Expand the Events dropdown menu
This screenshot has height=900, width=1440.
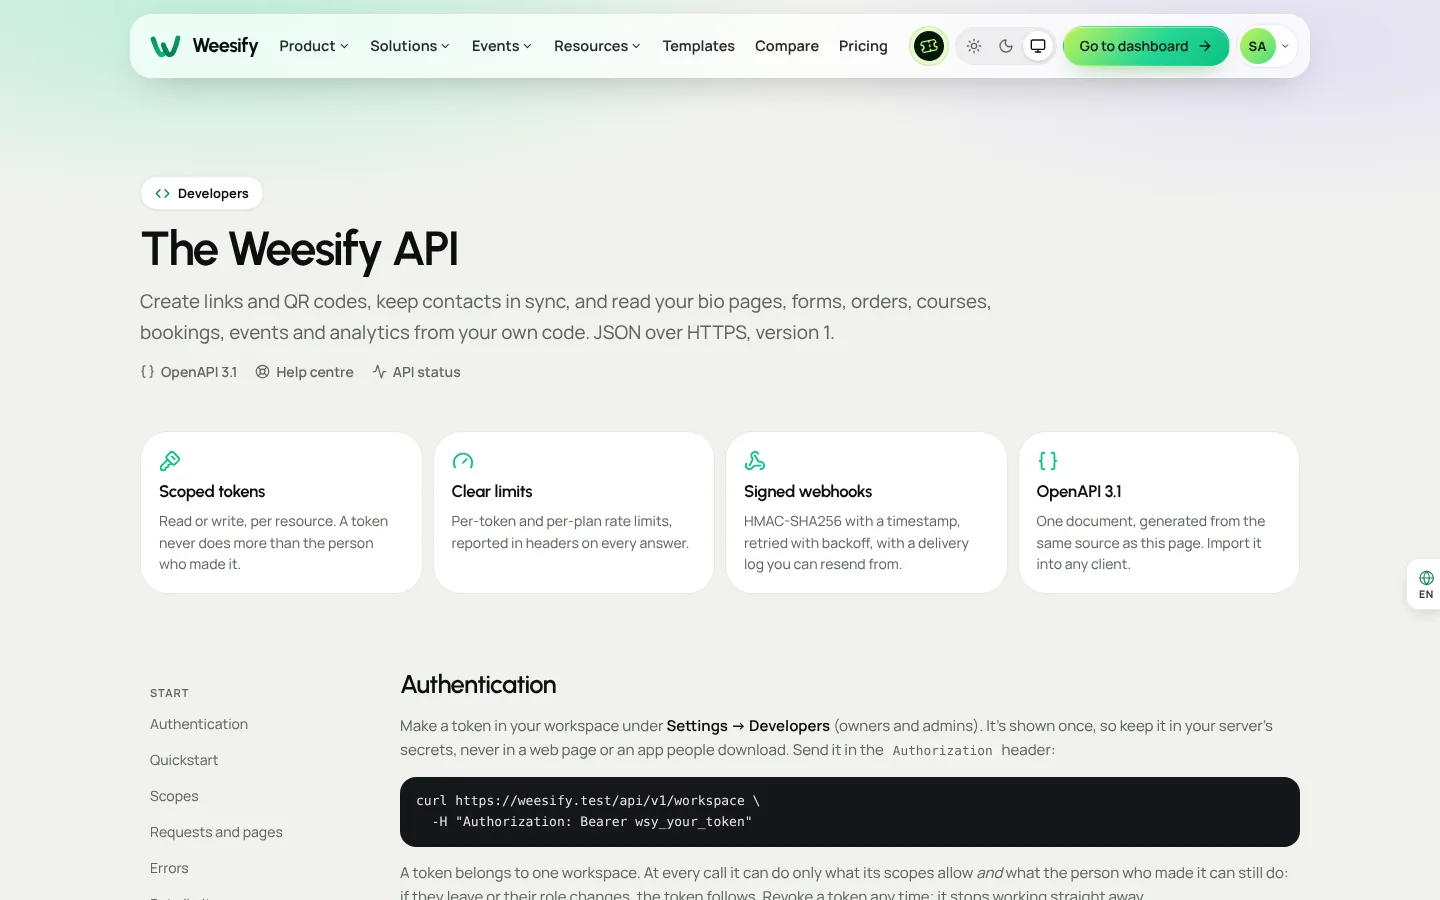(x=502, y=46)
